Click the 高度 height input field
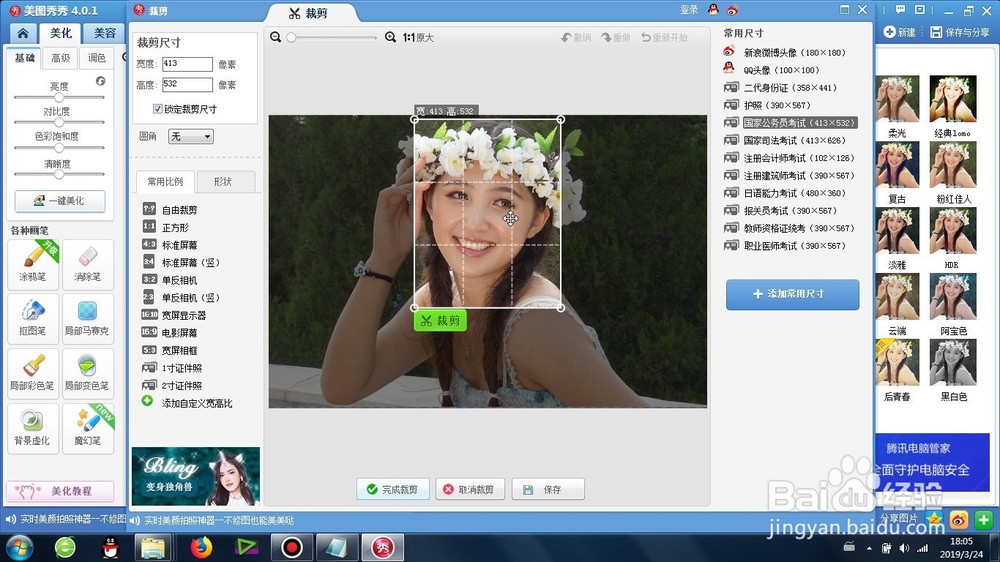 pyautogui.click(x=187, y=84)
